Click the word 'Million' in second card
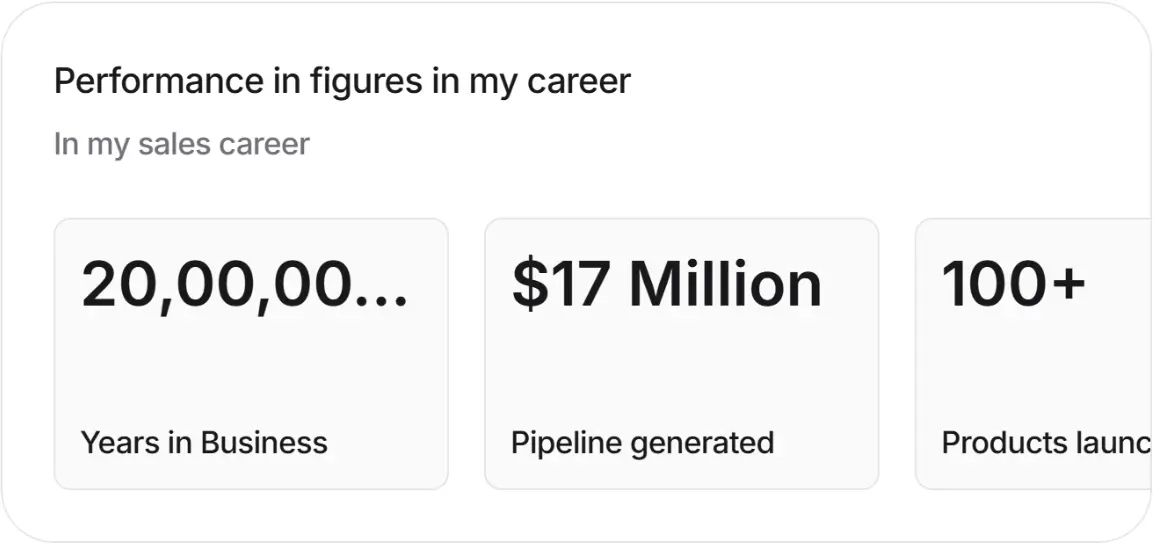1153x544 pixels. (x=725, y=284)
